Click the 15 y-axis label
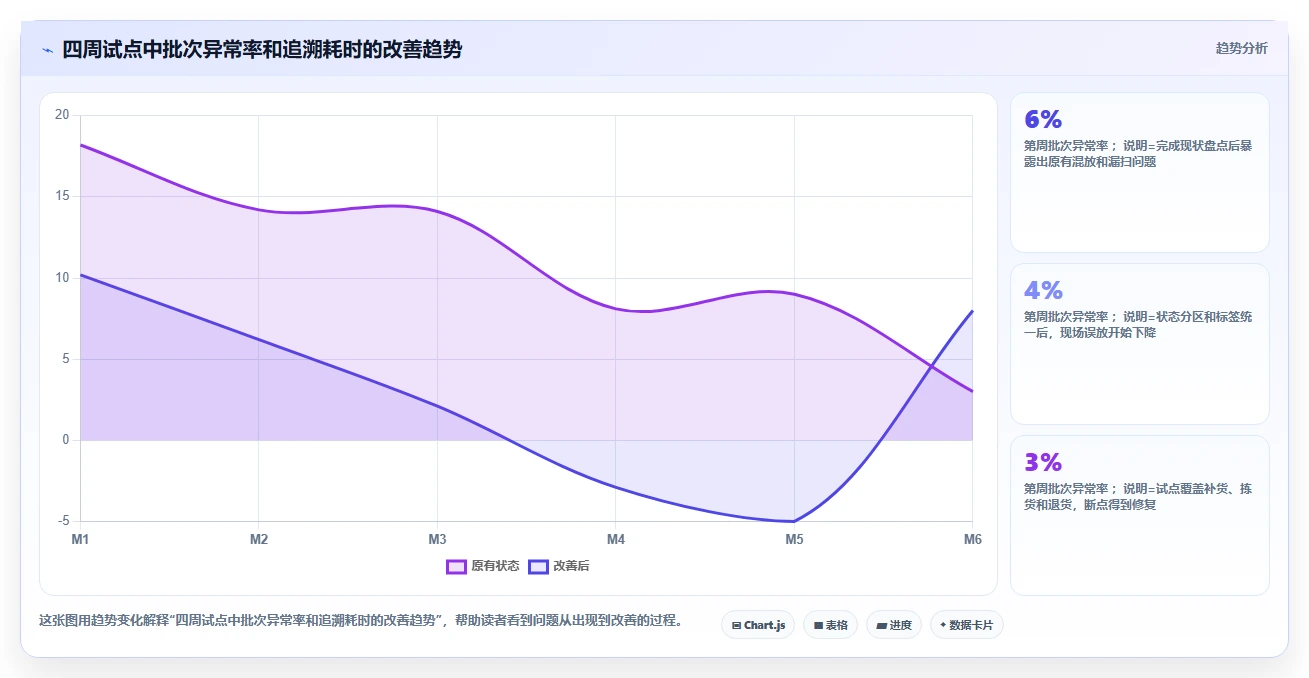Image resolution: width=1309 pixels, height=678 pixels. point(62,196)
